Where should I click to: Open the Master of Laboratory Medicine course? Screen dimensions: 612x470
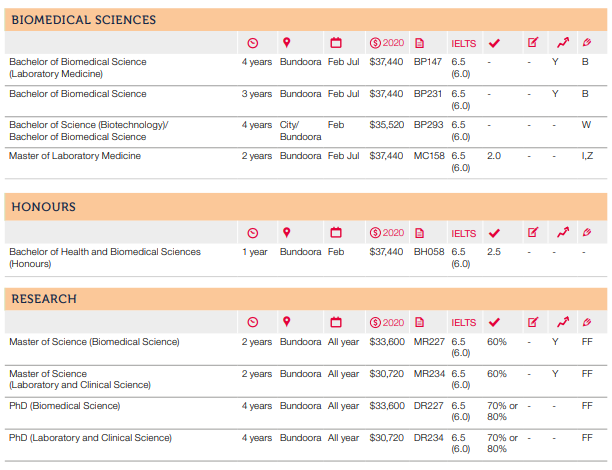click(75, 156)
